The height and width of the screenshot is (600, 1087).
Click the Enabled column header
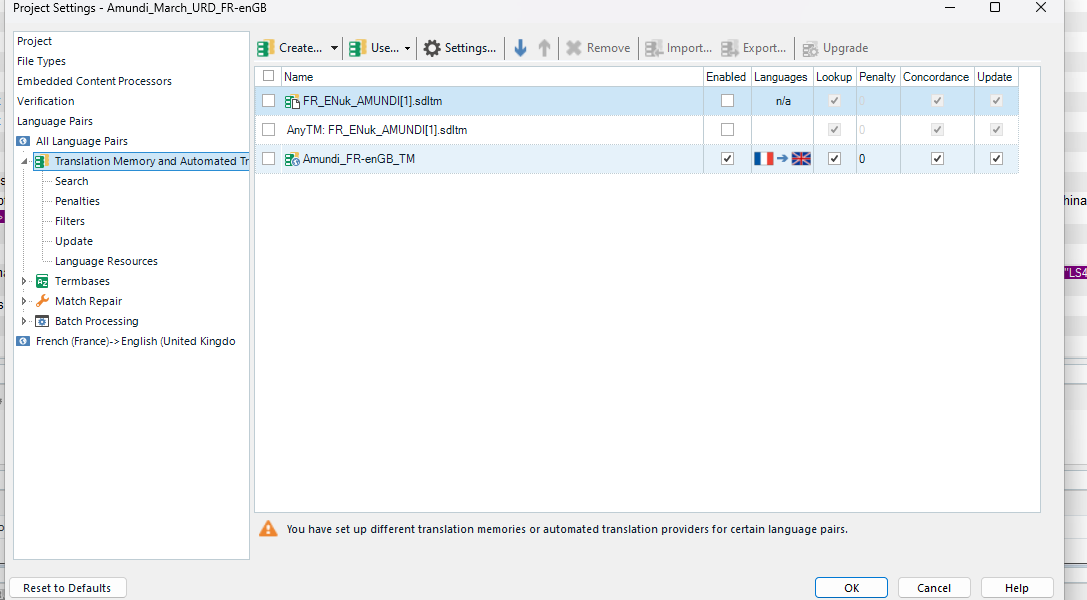coord(726,77)
